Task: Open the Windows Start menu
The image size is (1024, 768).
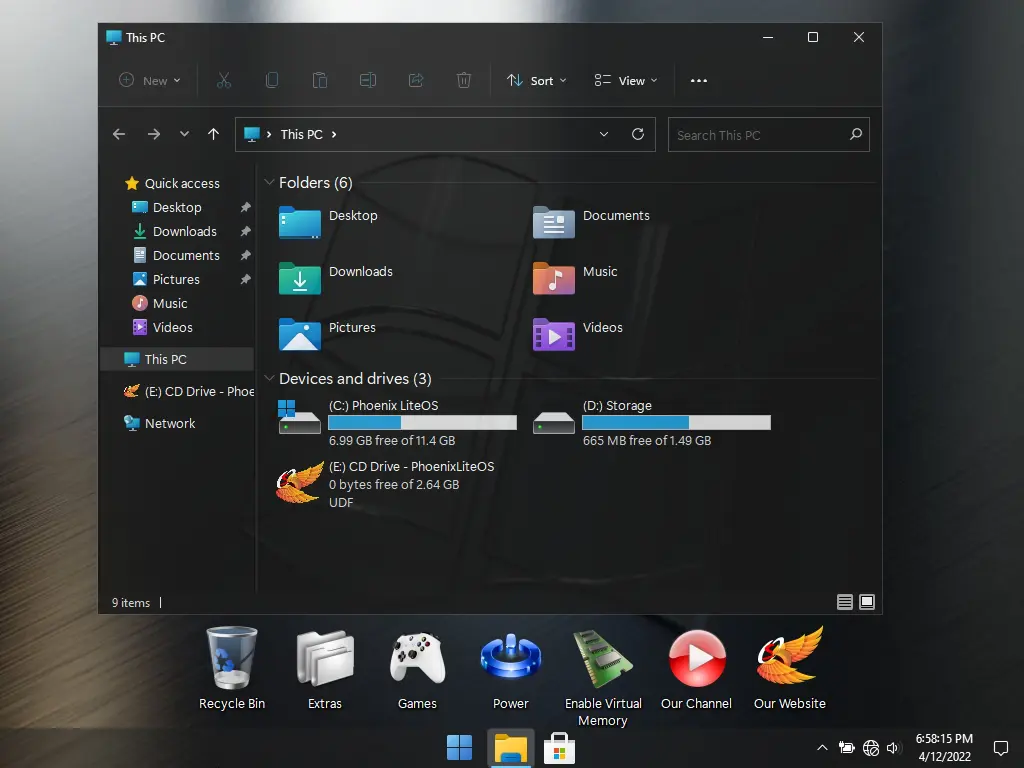Action: [x=460, y=748]
